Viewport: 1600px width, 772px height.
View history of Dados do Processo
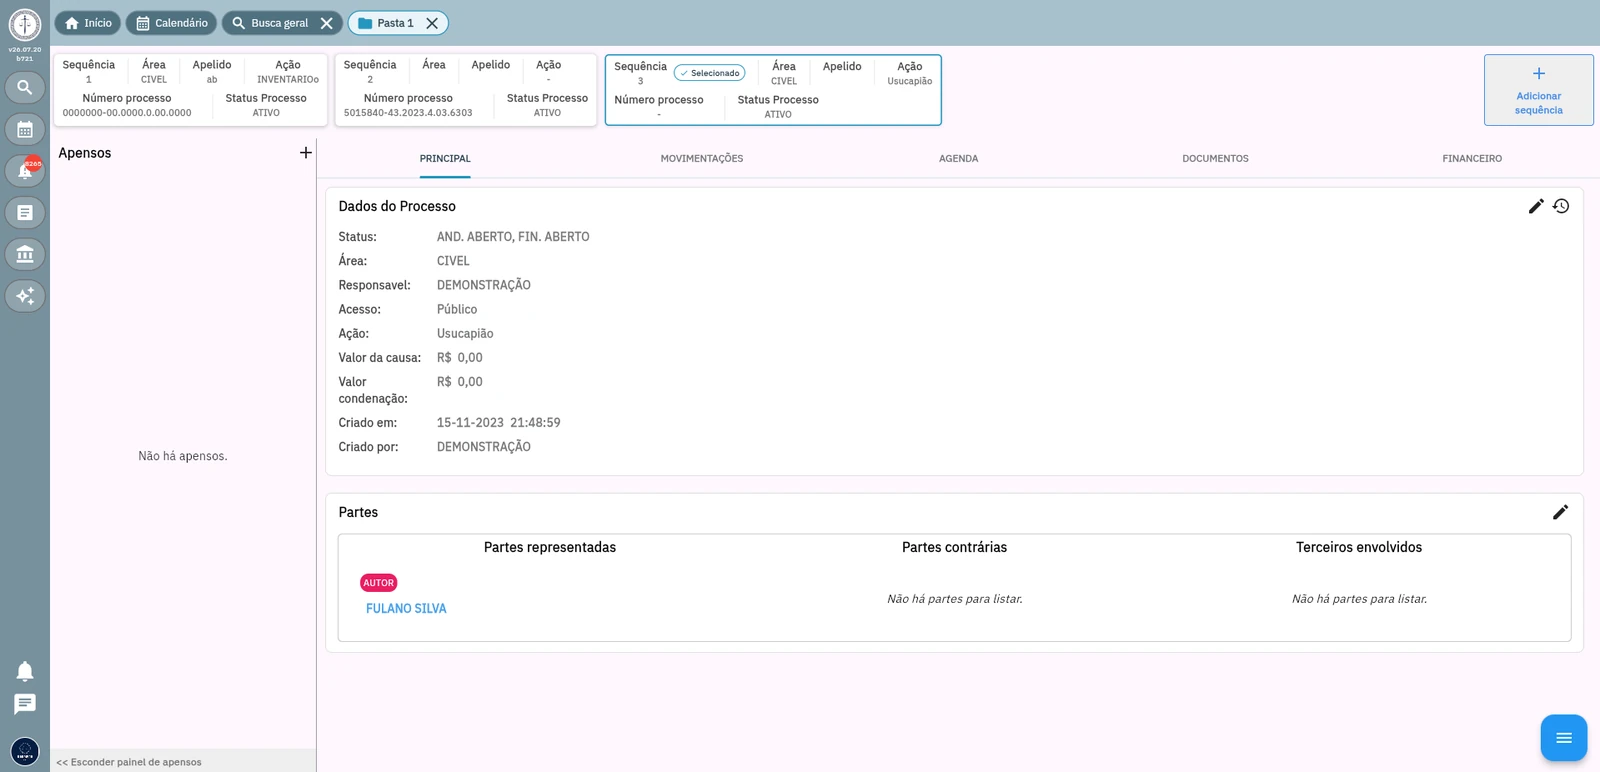1561,206
